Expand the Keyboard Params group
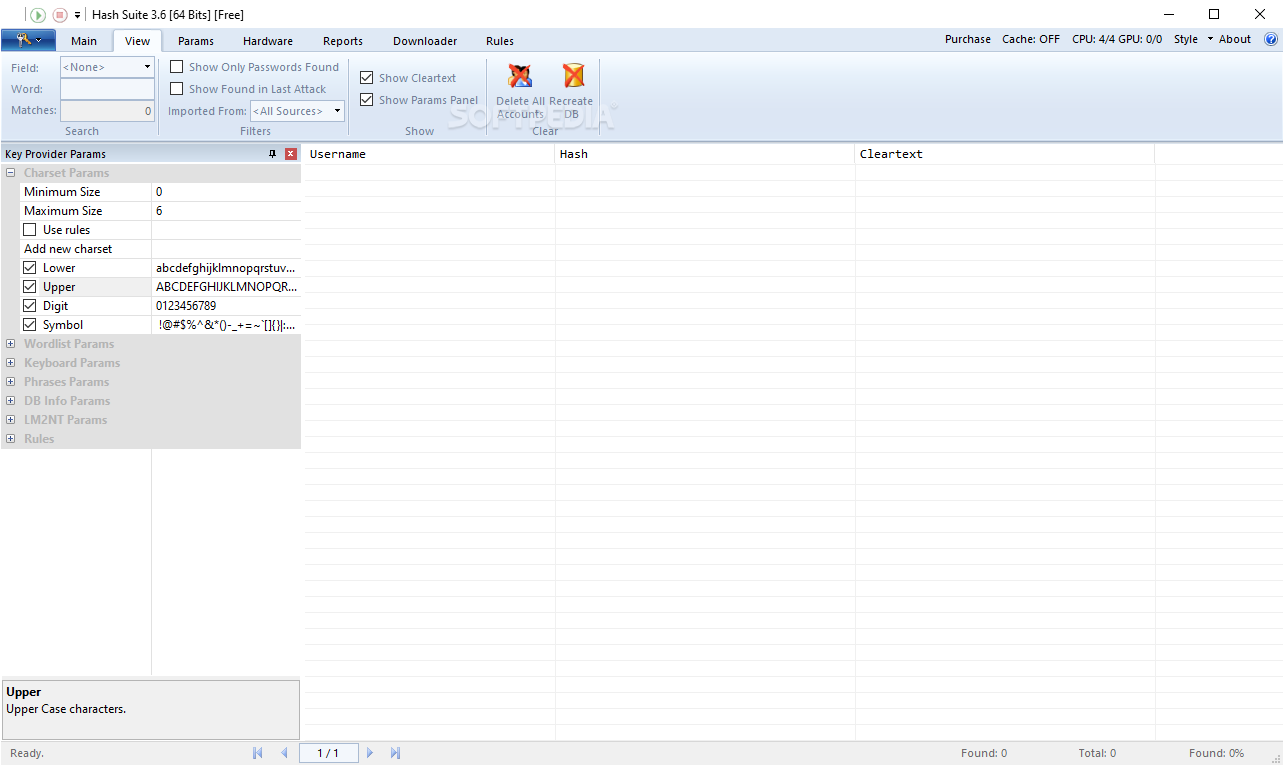1284x766 pixels. pyautogui.click(x=11, y=363)
